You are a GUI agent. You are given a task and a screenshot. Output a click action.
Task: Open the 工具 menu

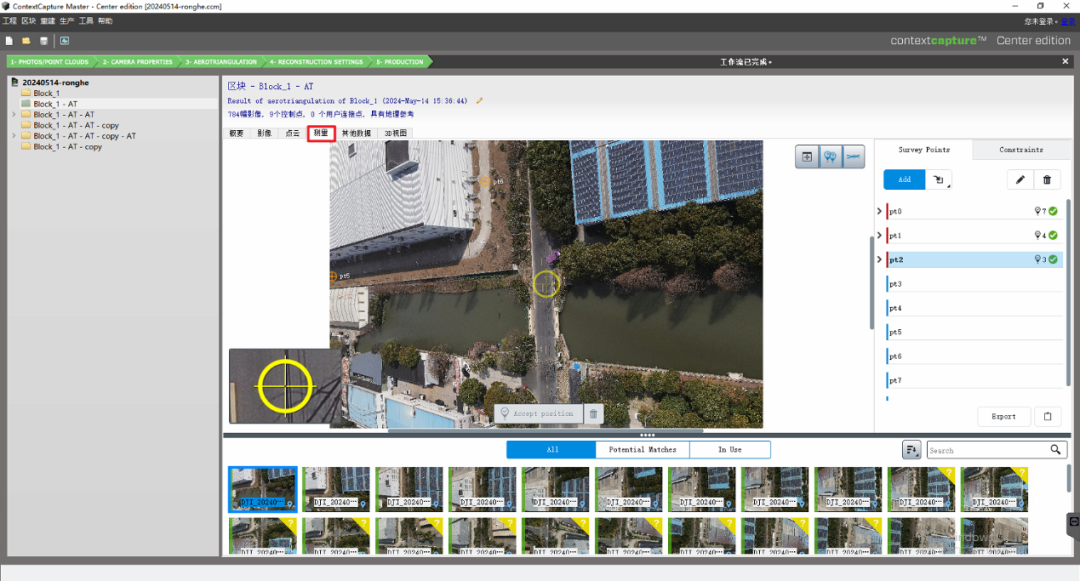pos(86,21)
